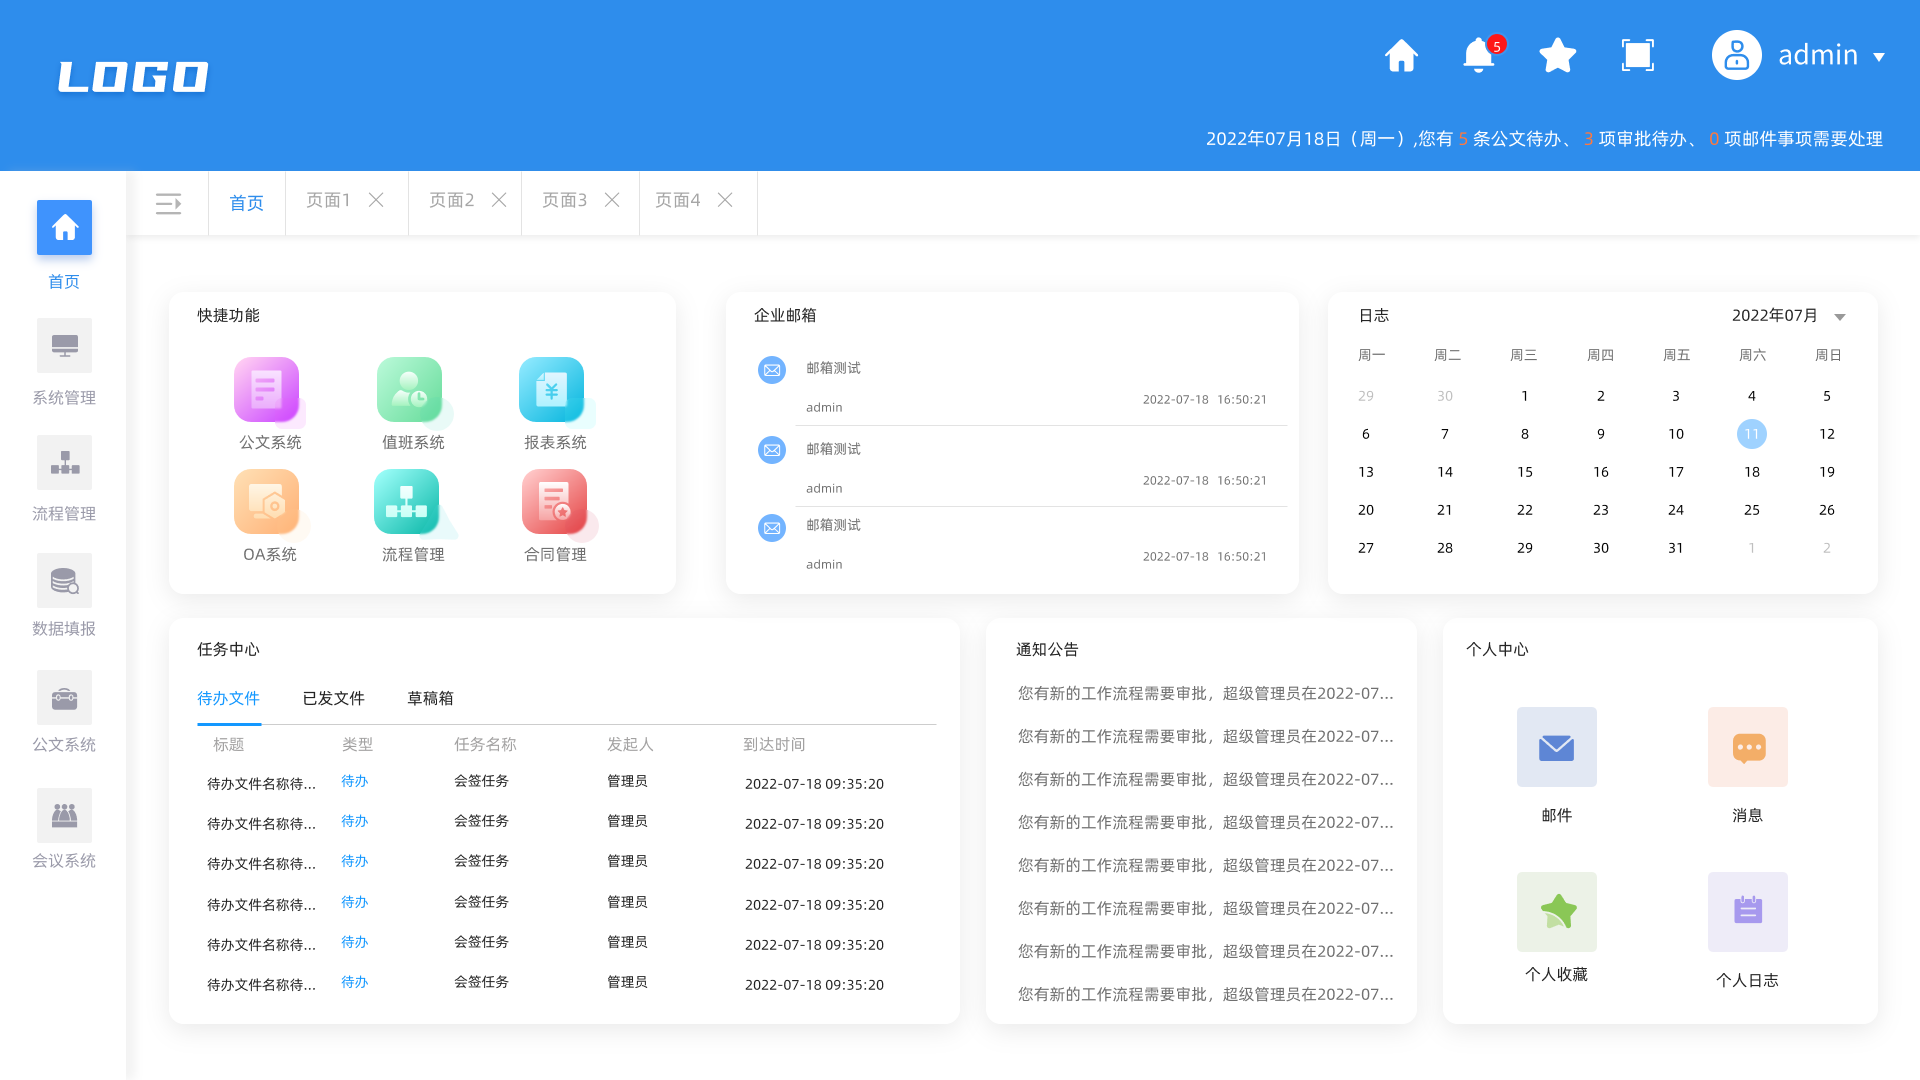Screen dimensions: 1920x1080
Task: Select the 已发文件 tab in task center
Action: (333, 698)
